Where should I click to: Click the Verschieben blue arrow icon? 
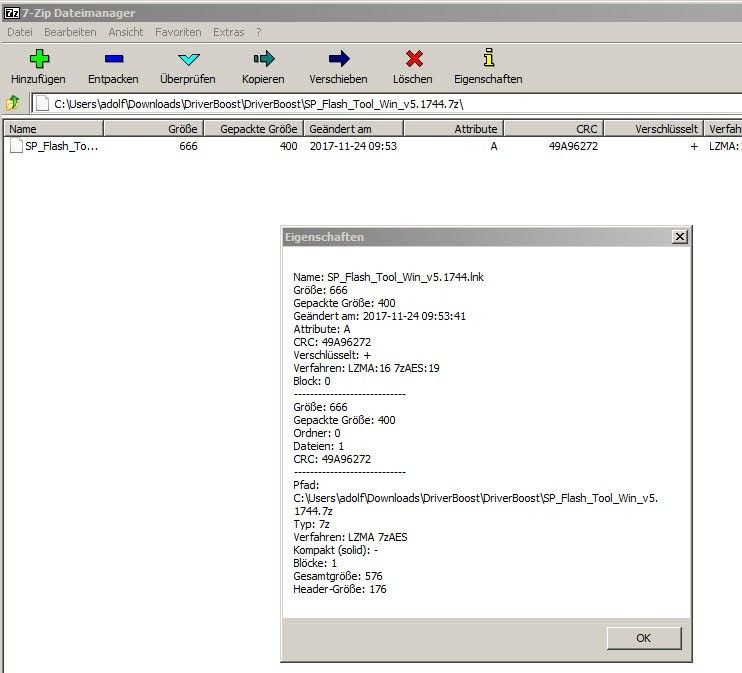(x=339, y=59)
